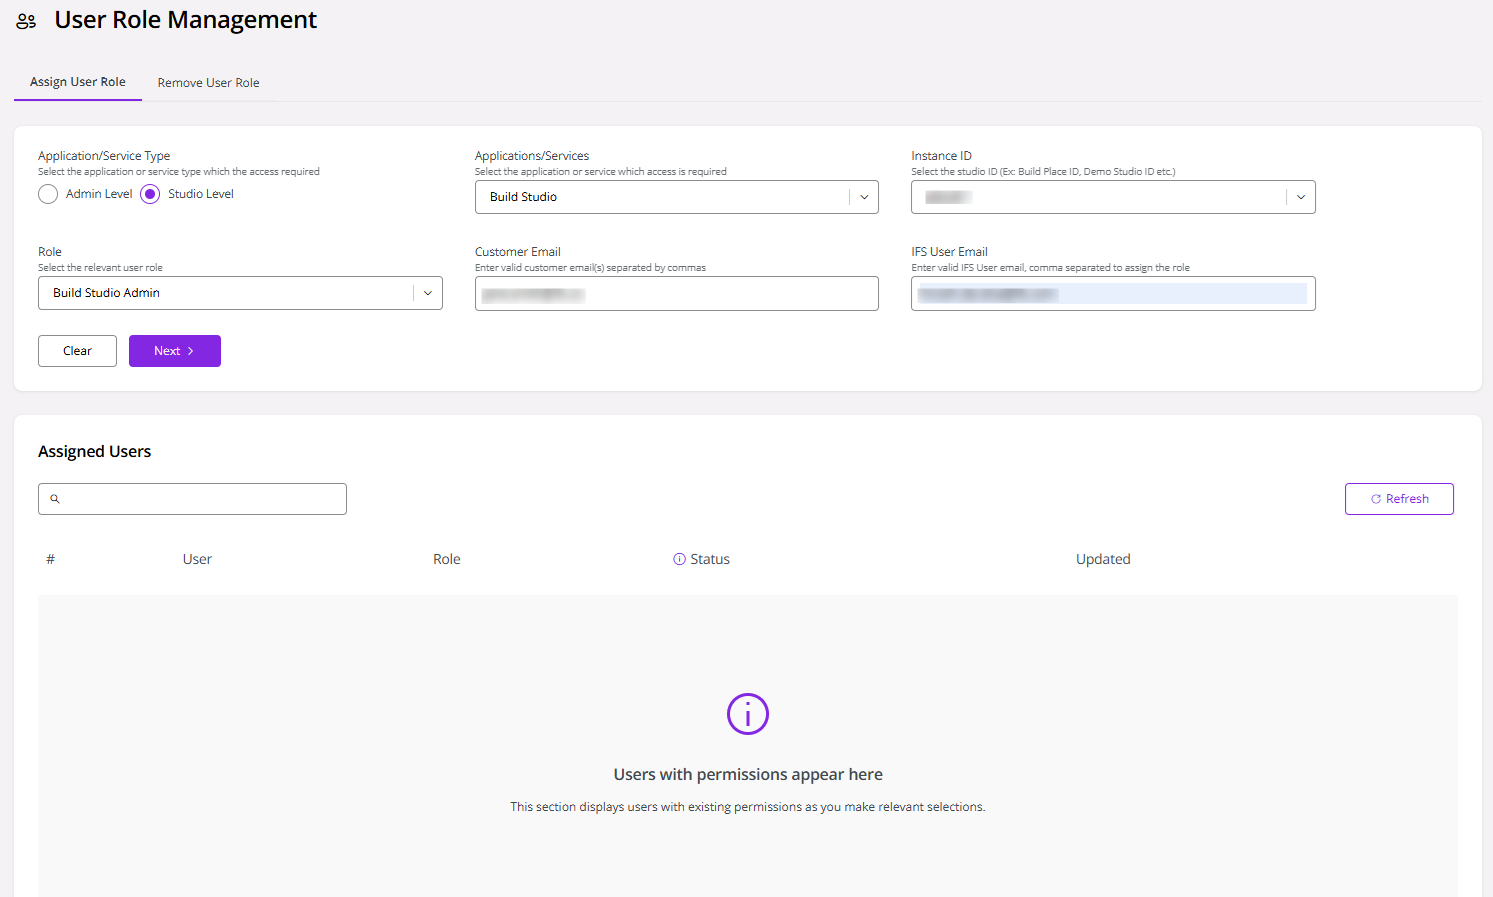
Task: Click the search magnifier icon in the Assigned Users box
Action: (55, 499)
